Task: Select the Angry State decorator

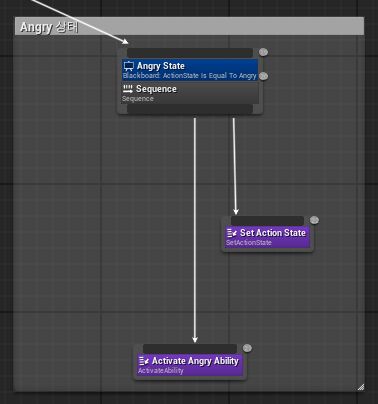Action: pyautogui.click(x=190, y=70)
